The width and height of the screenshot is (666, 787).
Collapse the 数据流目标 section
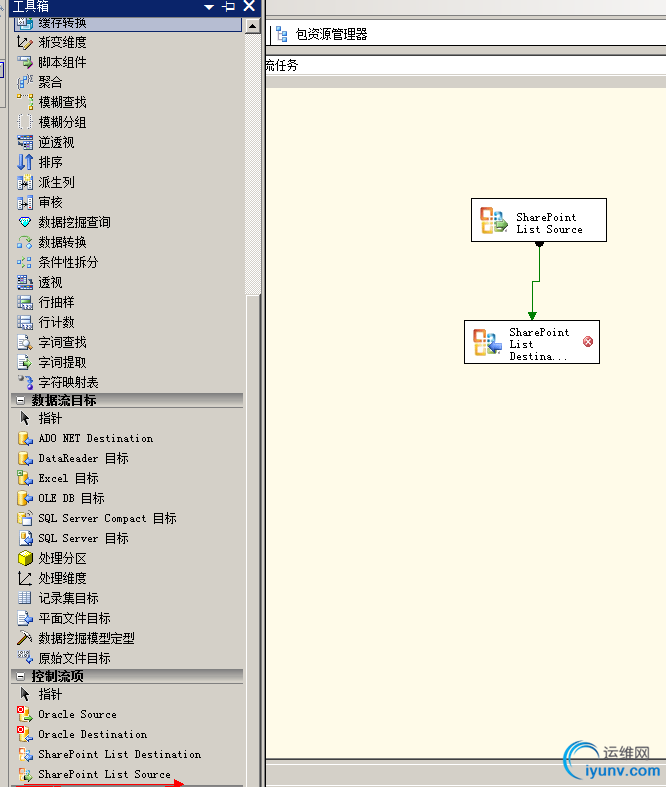[x=21, y=401]
